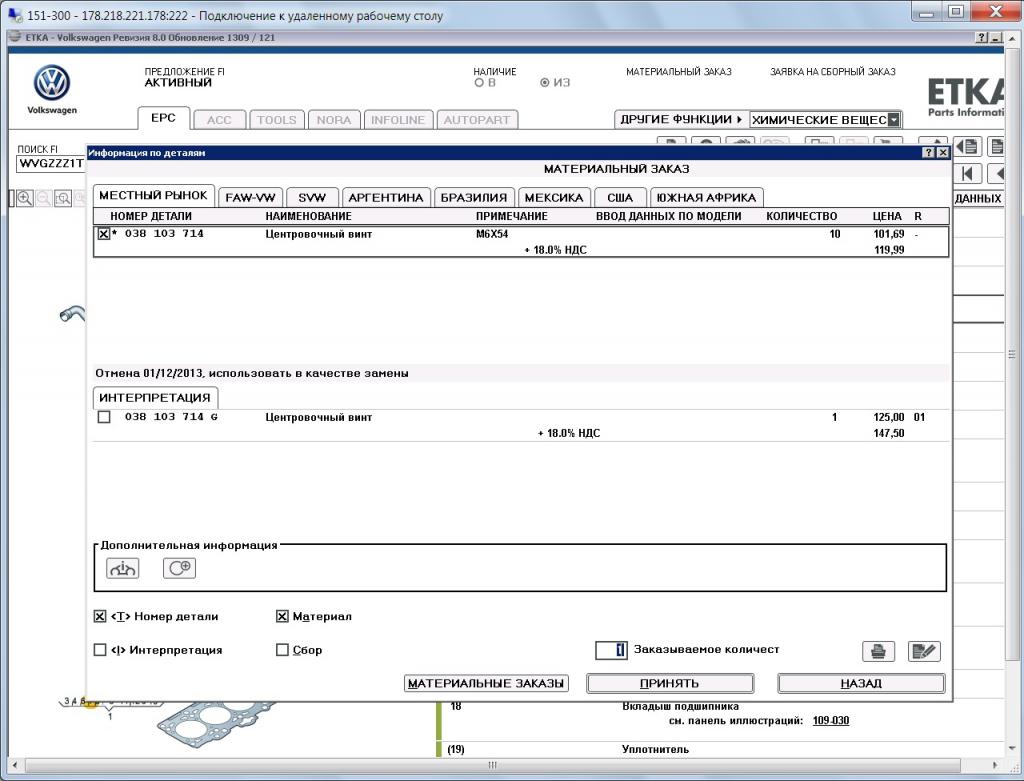The height and width of the screenshot is (781, 1024).
Task: Switch to the АРГЕНТИНА tab
Action: coord(386,197)
